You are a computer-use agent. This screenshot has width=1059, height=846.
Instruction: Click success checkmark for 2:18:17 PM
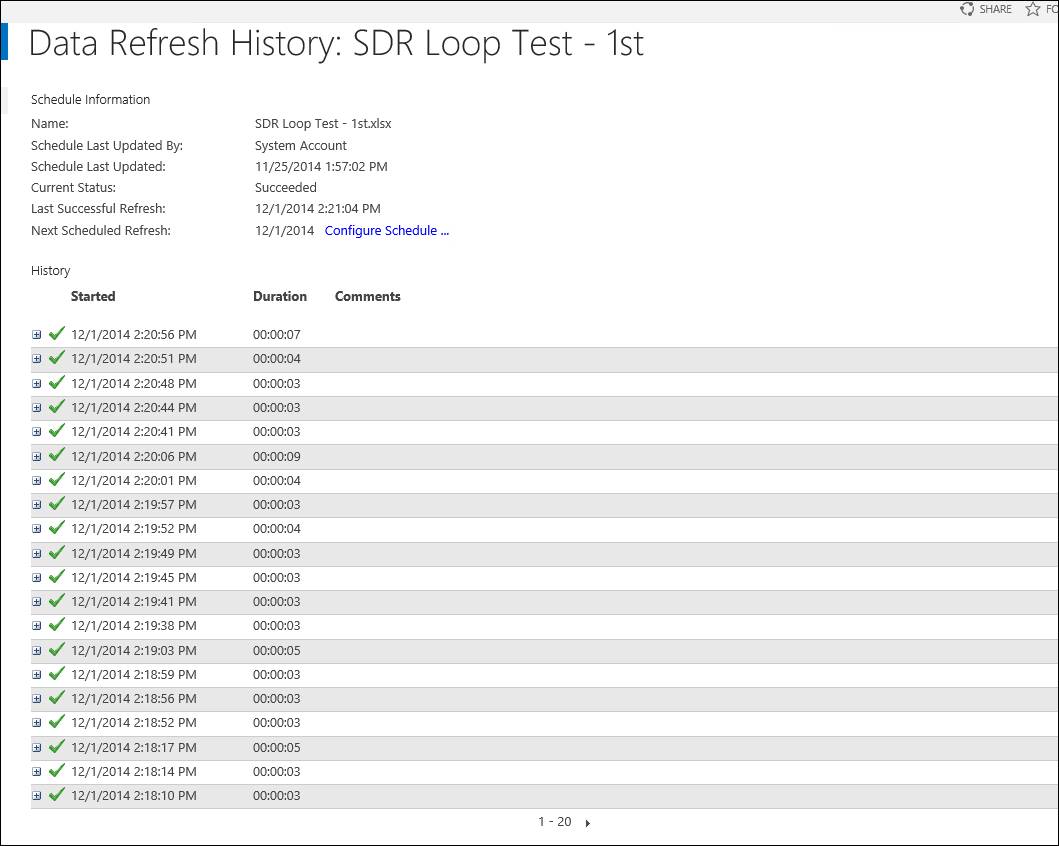coord(57,746)
